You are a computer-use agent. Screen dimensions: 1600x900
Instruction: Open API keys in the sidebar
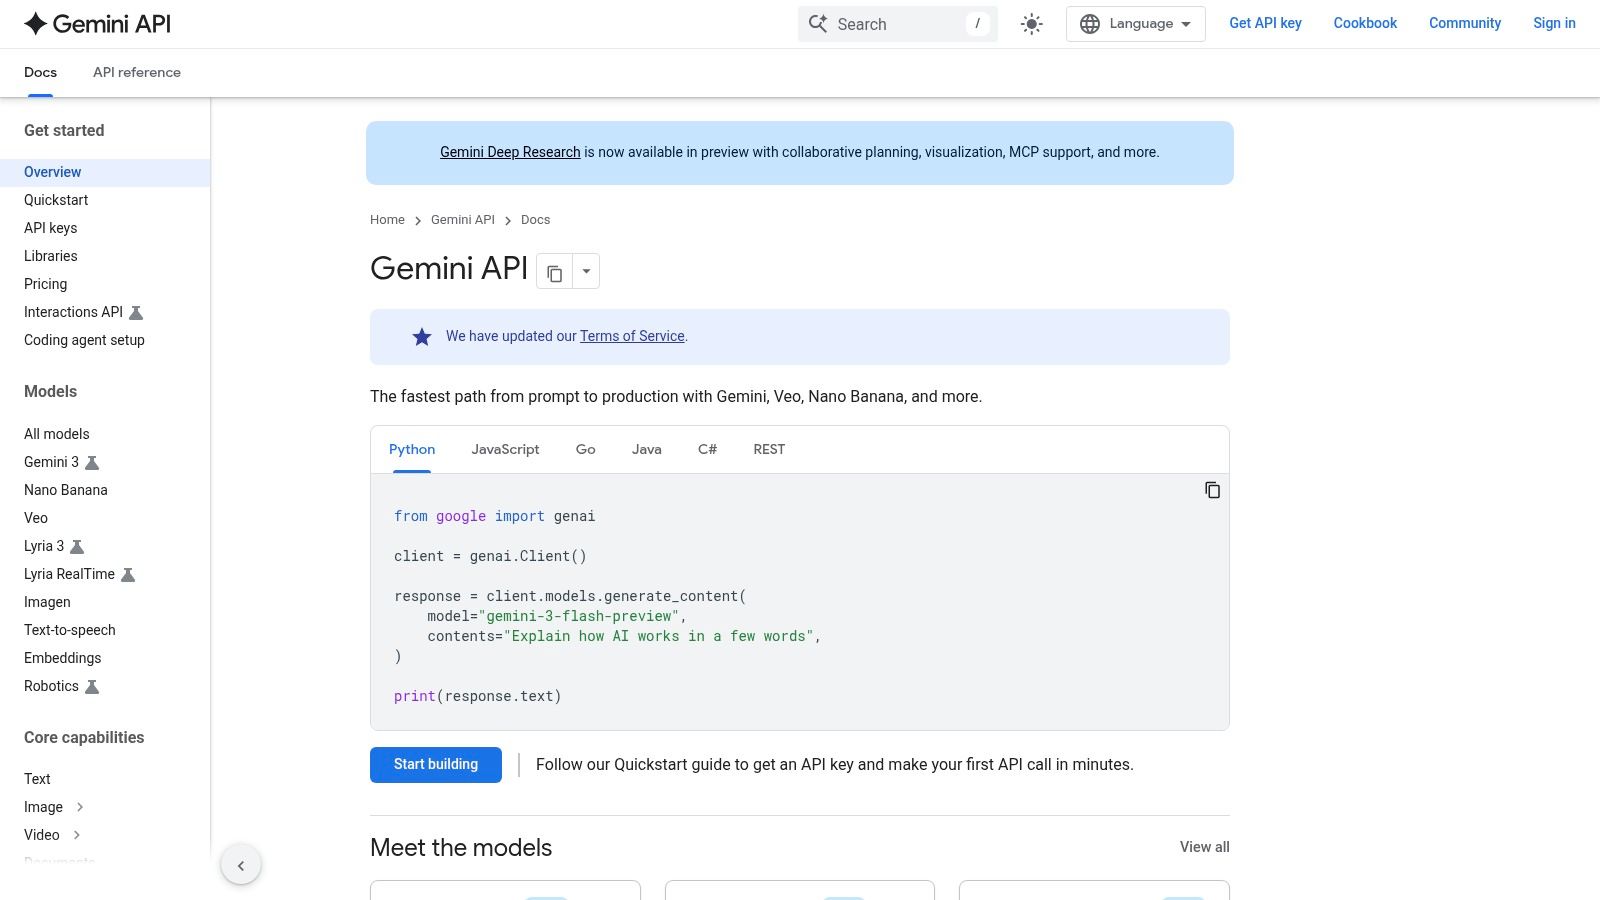point(50,228)
